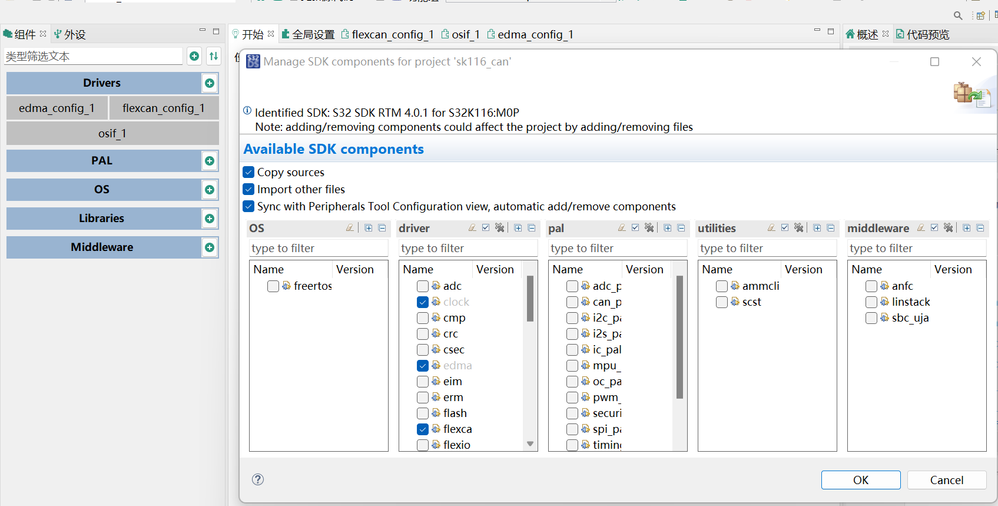Add a new component in OS category
The image size is (998, 506).
(209, 190)
